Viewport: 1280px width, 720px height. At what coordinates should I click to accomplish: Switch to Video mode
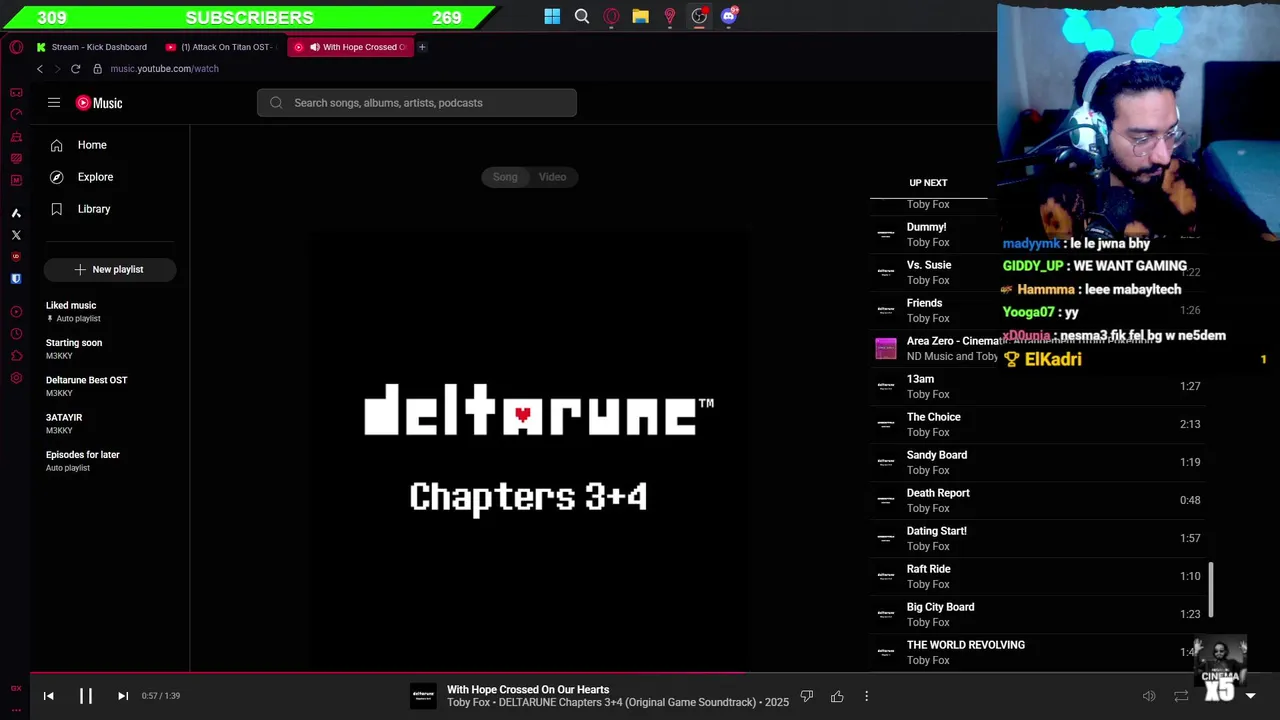coord(552,177)
